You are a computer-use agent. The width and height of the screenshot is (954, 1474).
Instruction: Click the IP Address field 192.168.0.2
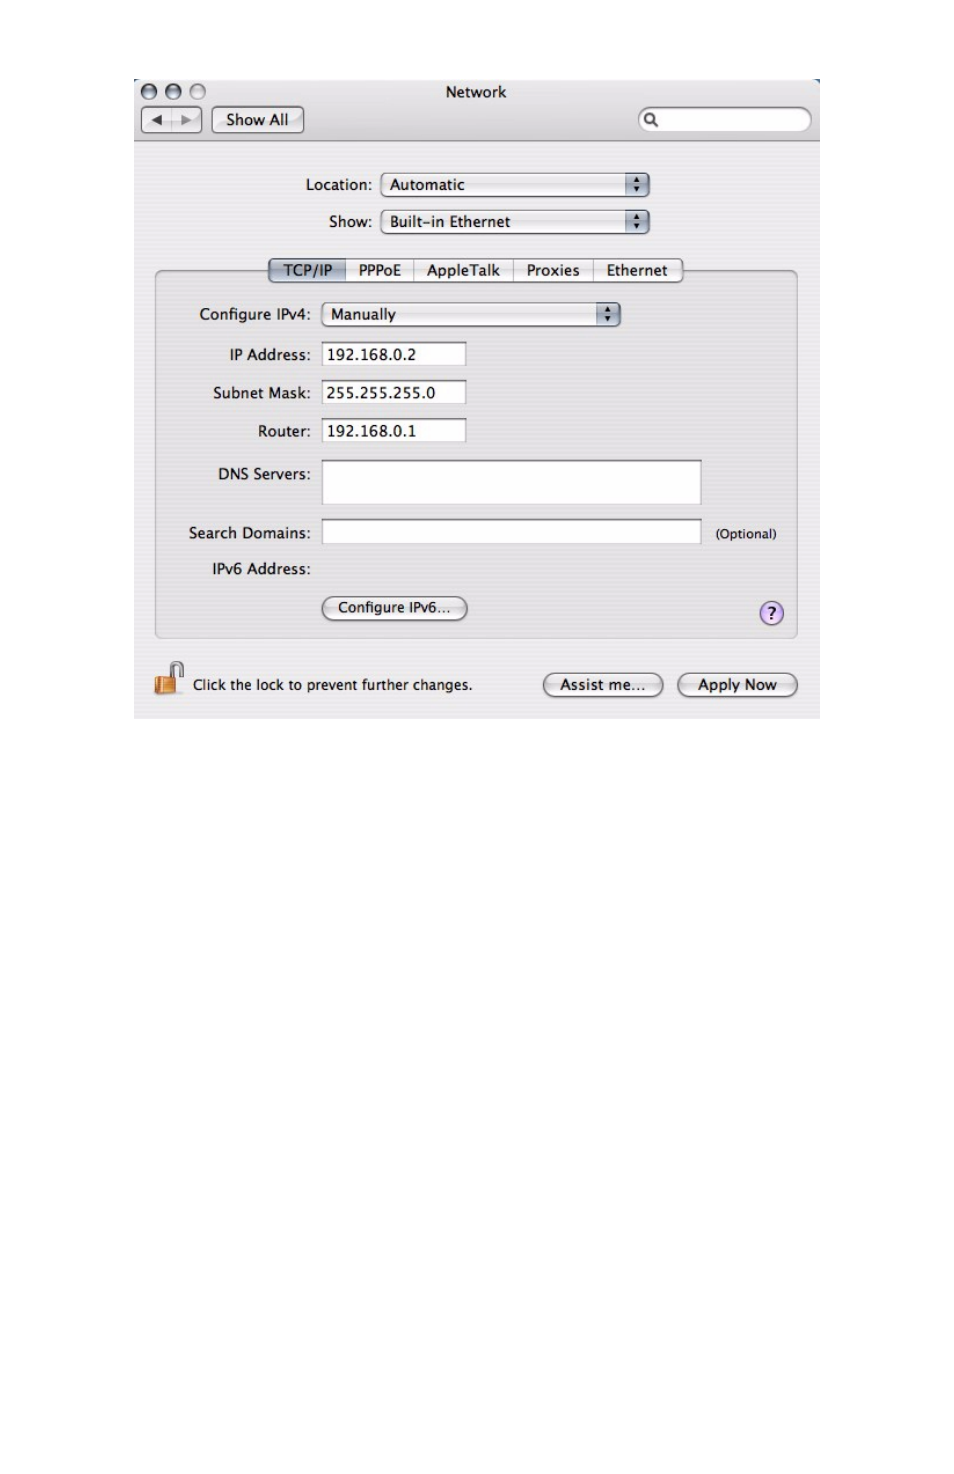tap(394, 355)
